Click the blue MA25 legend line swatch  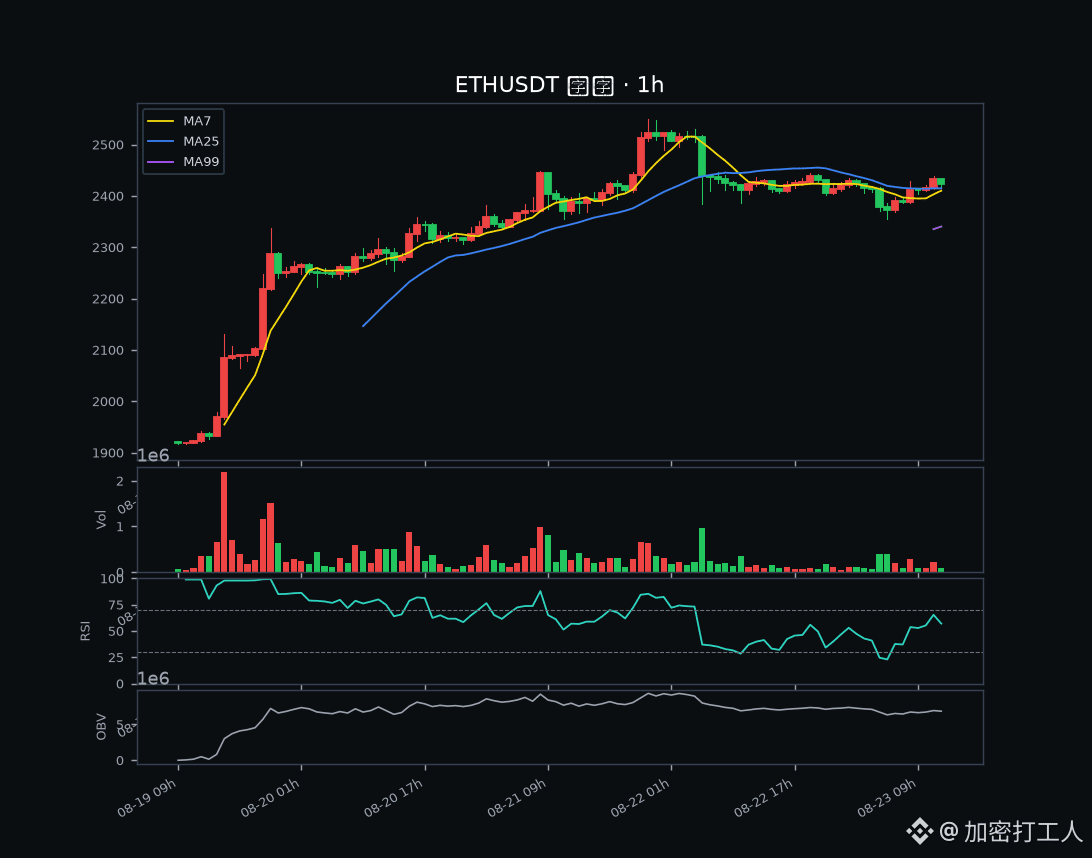161,142
